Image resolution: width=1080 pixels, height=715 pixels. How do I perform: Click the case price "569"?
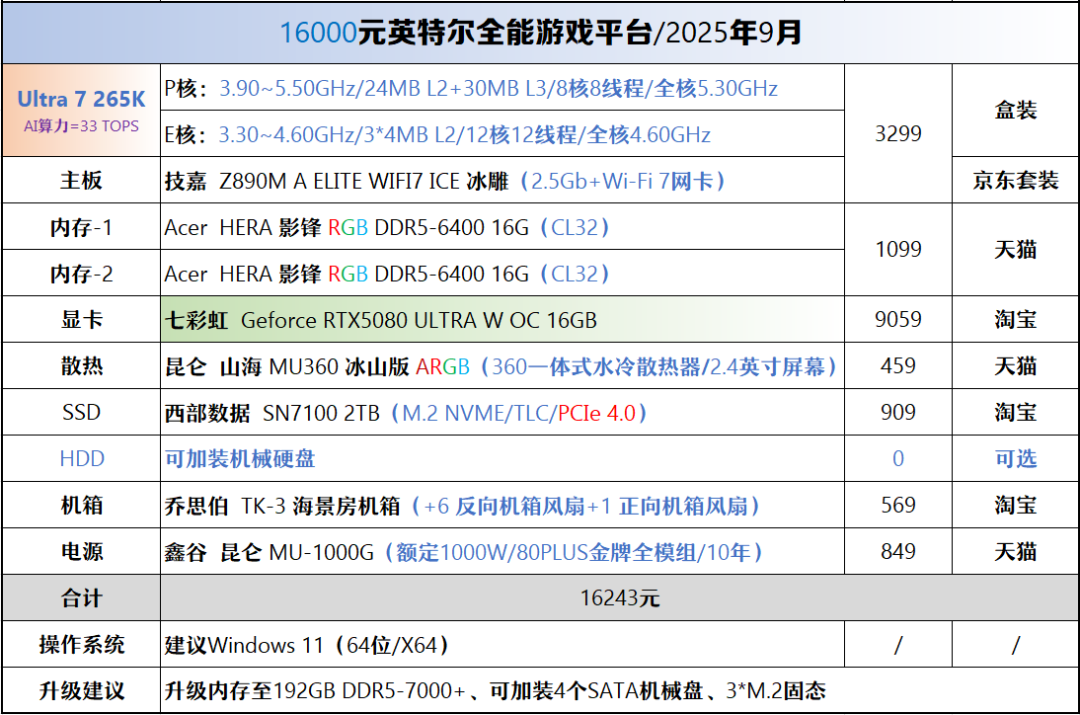(898, 506)
